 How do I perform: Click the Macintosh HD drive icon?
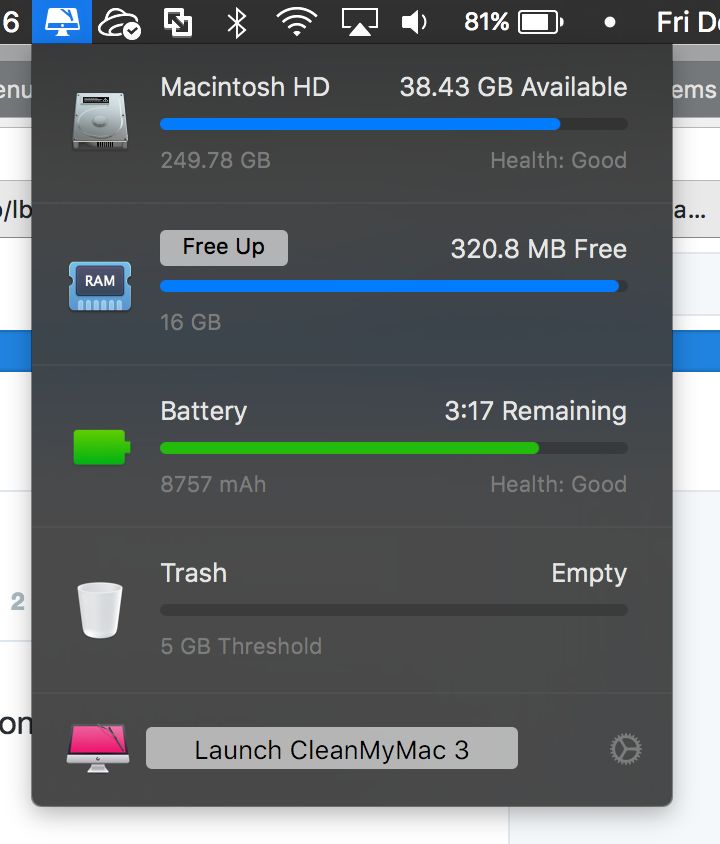tap(100, 121)
